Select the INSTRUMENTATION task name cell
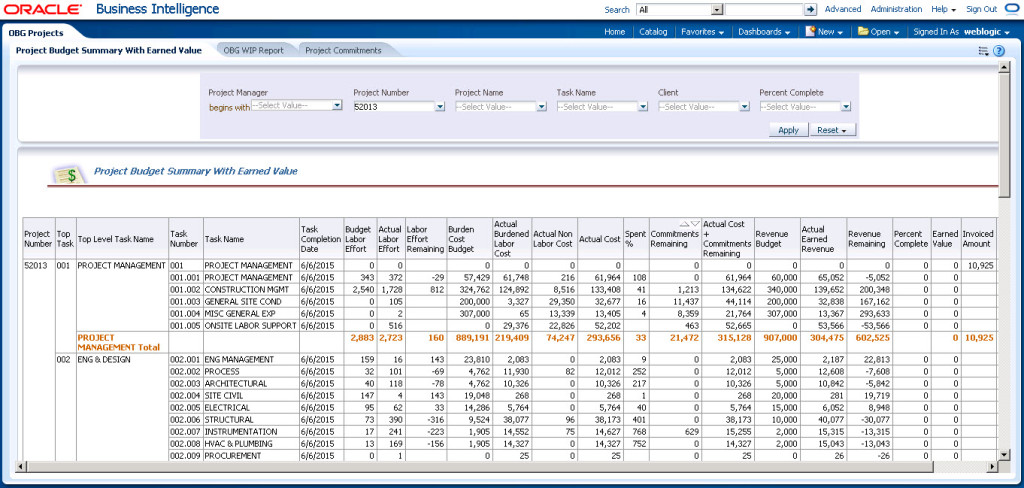Viewport: 1024px width, 488px height. (251, 432)
